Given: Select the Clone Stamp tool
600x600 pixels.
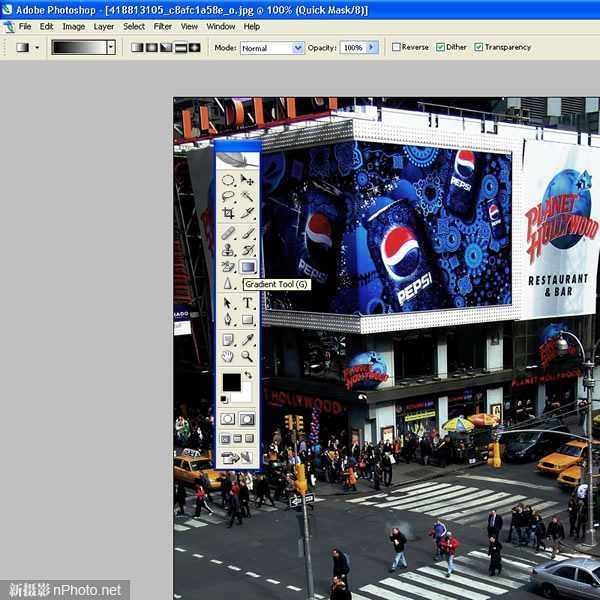Looking at the screenshot, I should [228, 250].
